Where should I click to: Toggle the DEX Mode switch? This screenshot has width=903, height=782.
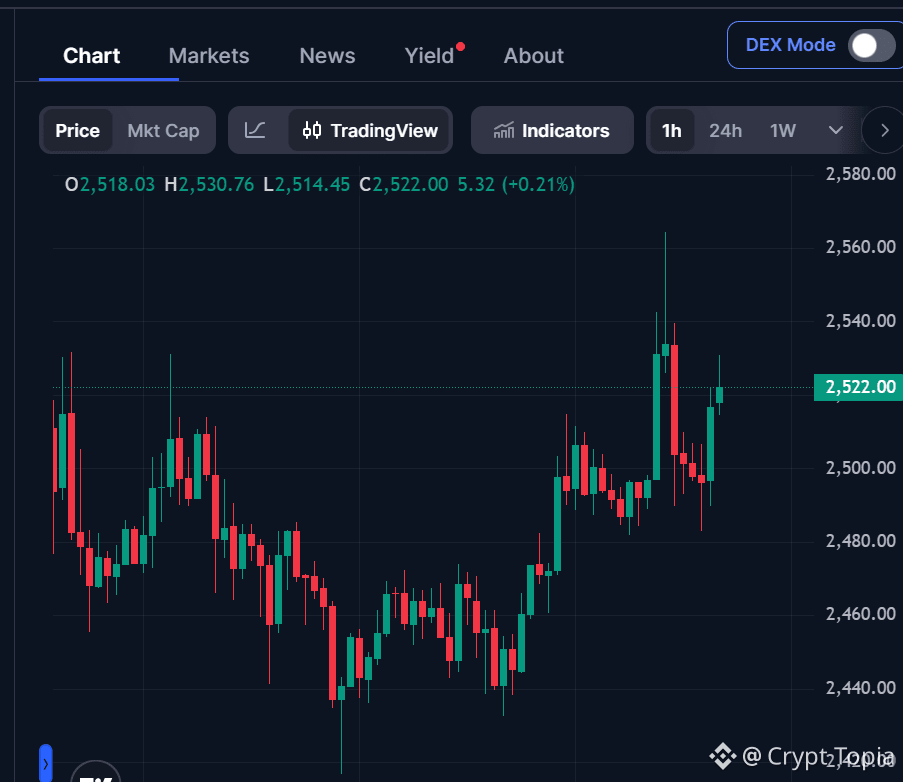click(870, 45)
